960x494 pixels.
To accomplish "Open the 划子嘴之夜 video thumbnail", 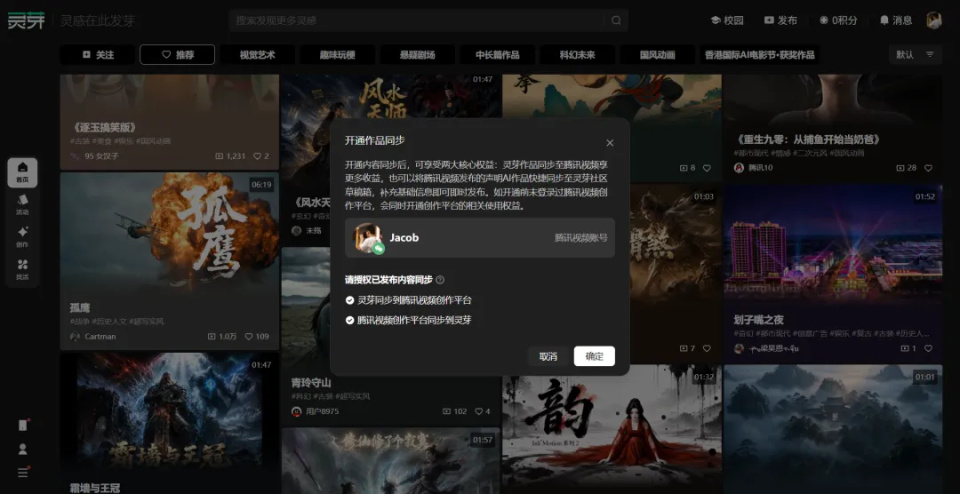I will coord(833,246).
